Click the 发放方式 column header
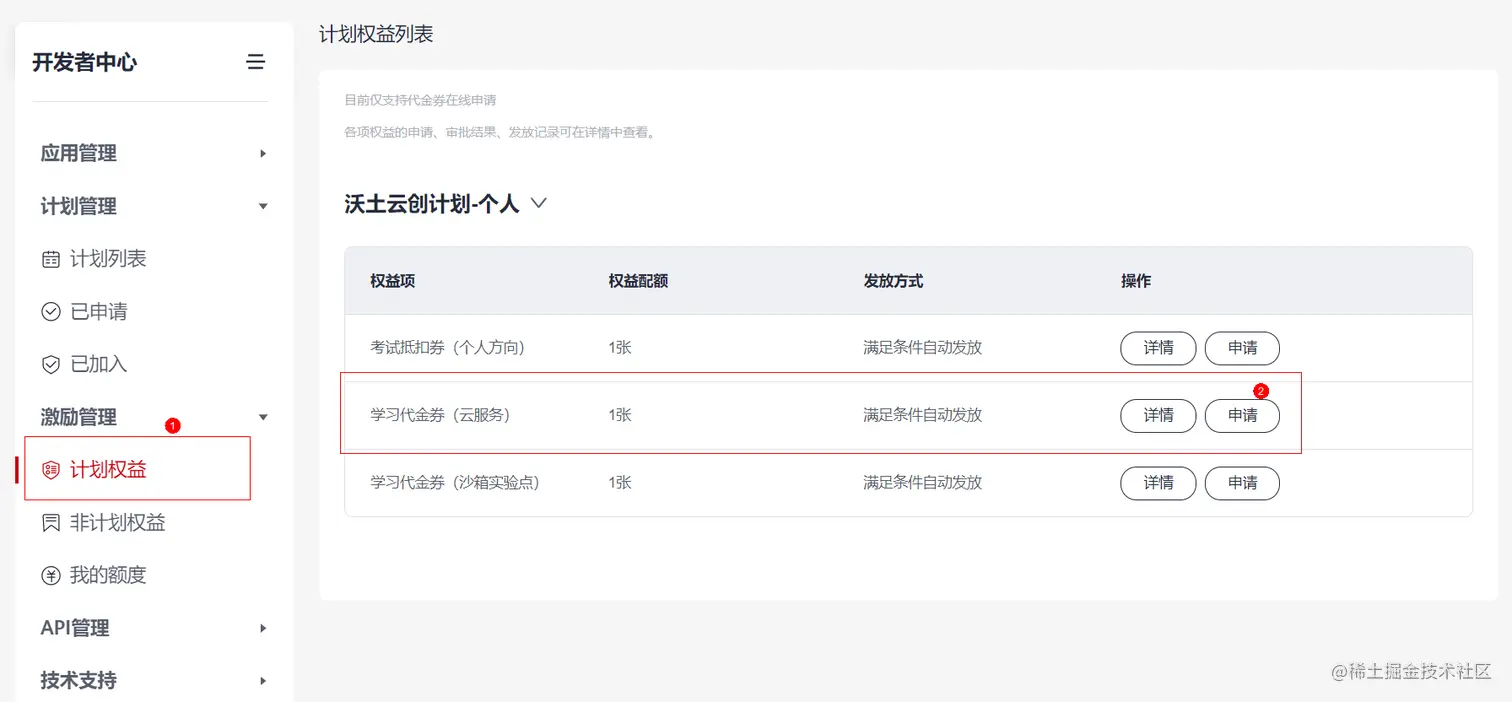 click(x=893, y=281)
